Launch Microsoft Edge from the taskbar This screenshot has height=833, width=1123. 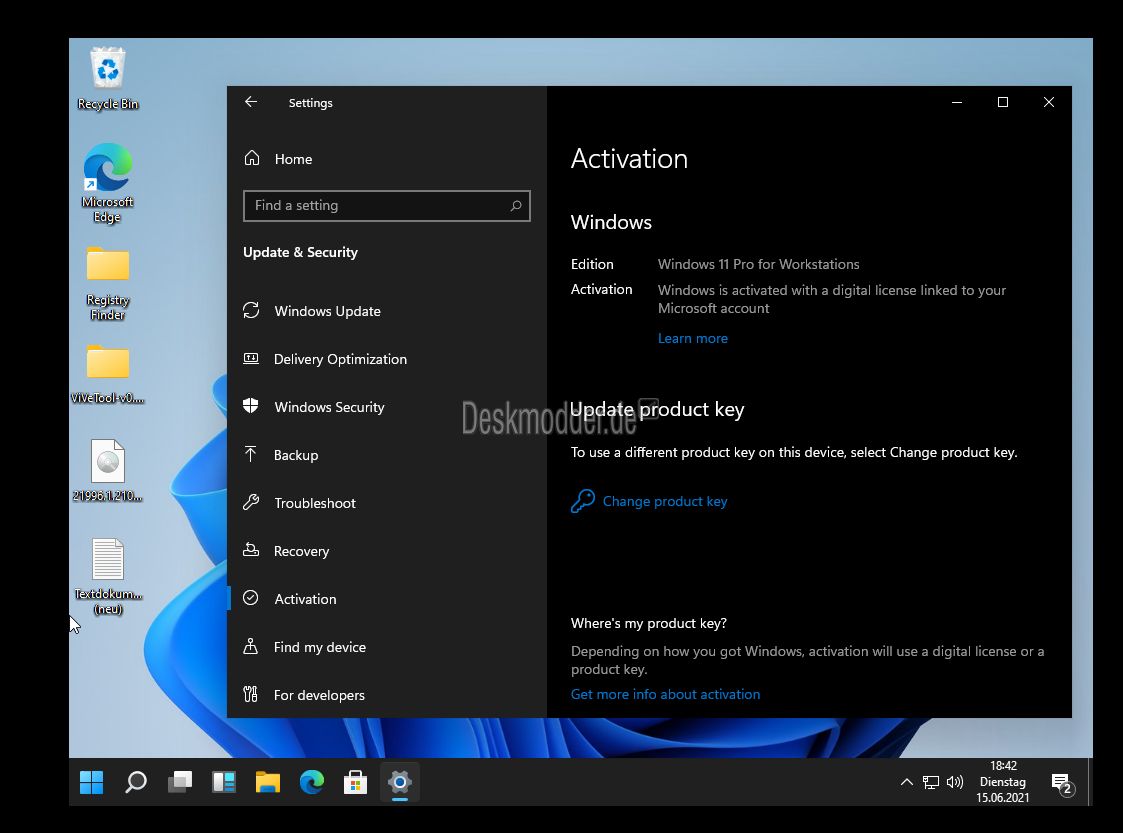point(312,782)
